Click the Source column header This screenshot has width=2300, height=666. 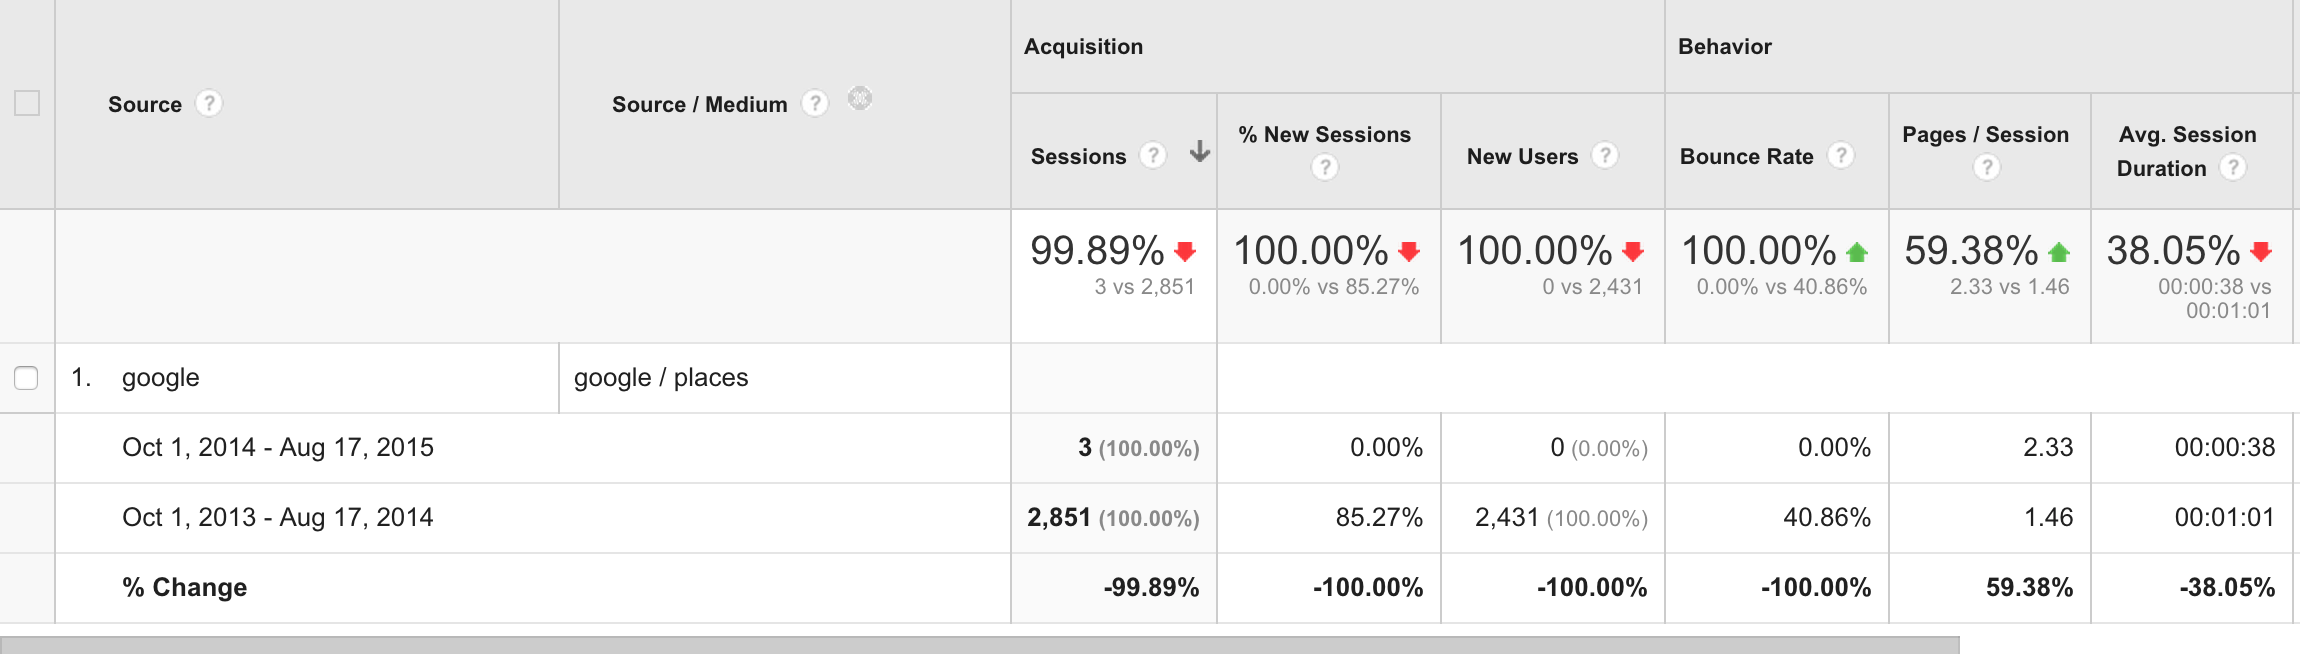(145, 105)
